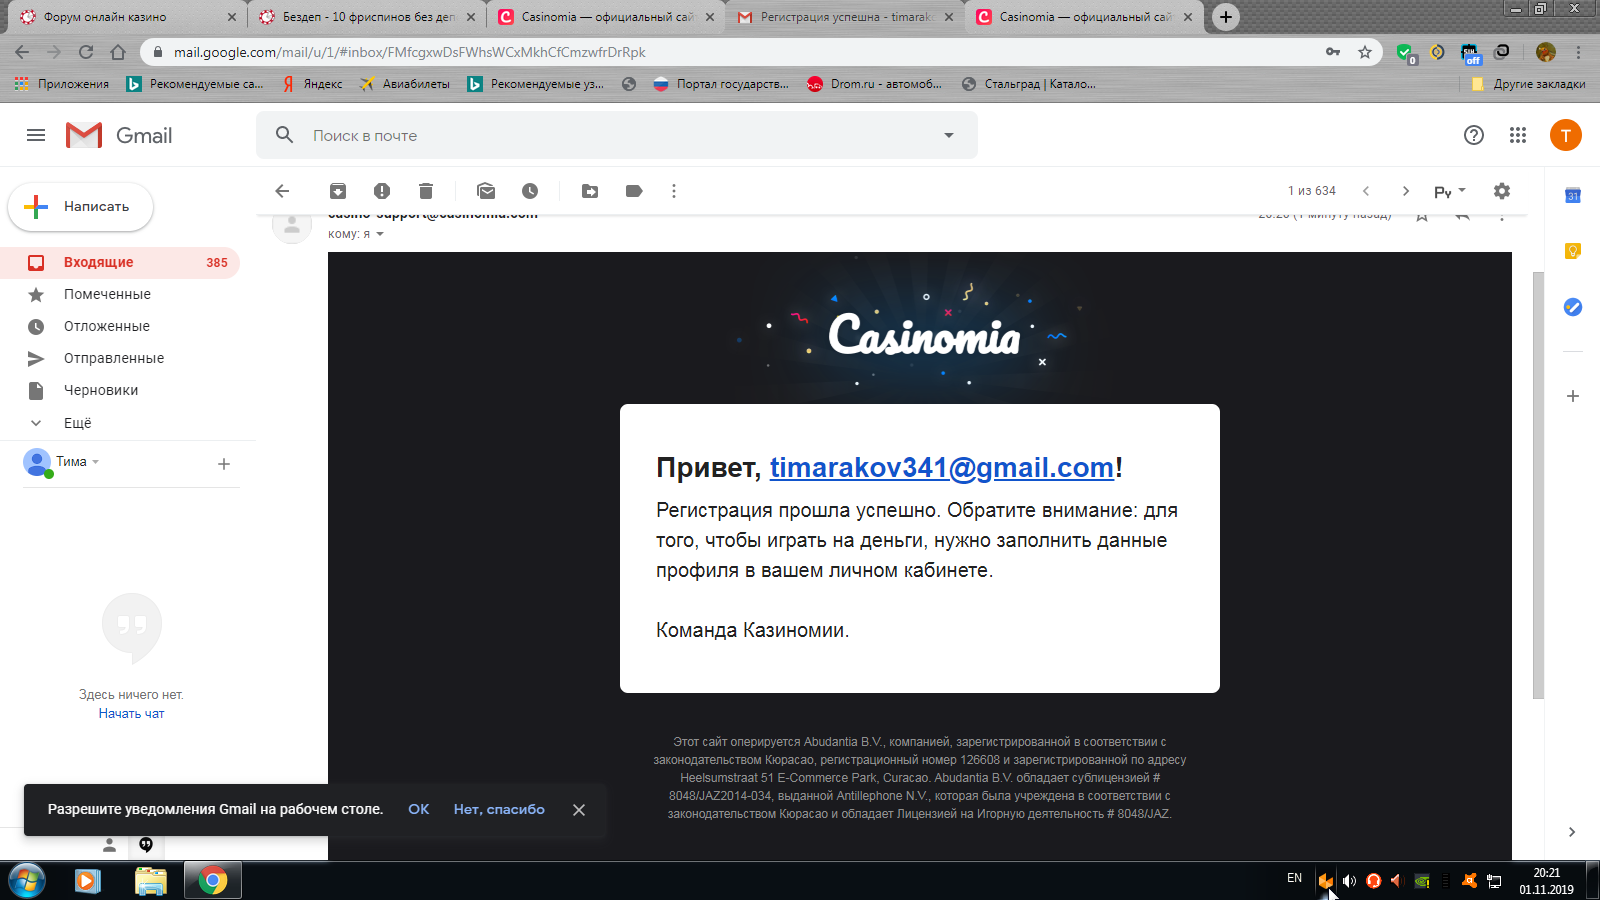Click the Начать чат link

[131, 713]
